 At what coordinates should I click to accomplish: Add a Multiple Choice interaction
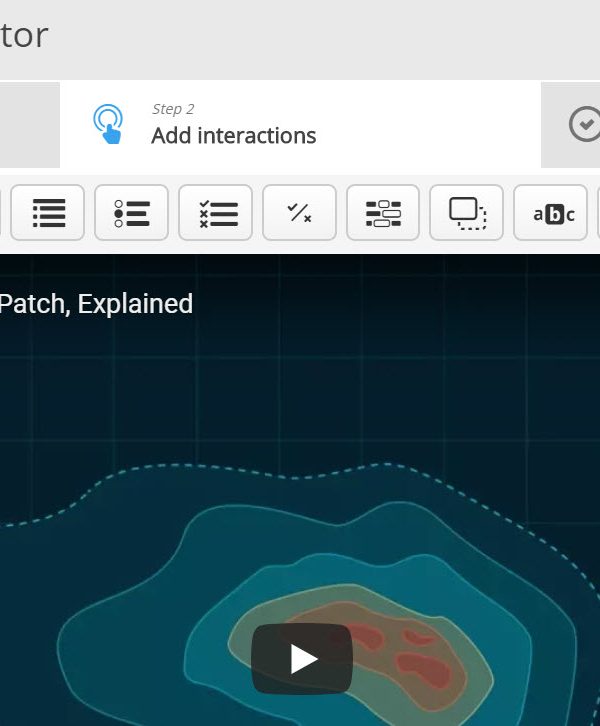coord(216,213)
